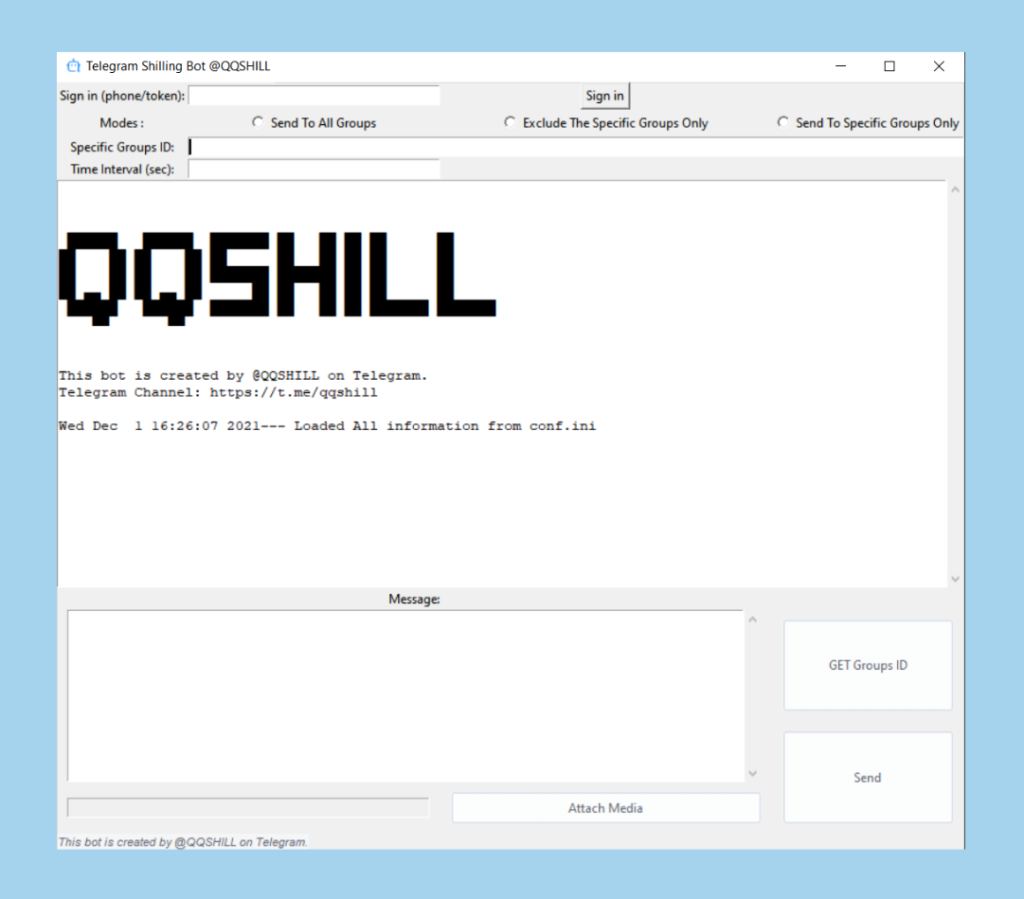Screen dimensions: 1024x899
Task: Maximize the Telegram Shilling Bot window
Action: 889,66
